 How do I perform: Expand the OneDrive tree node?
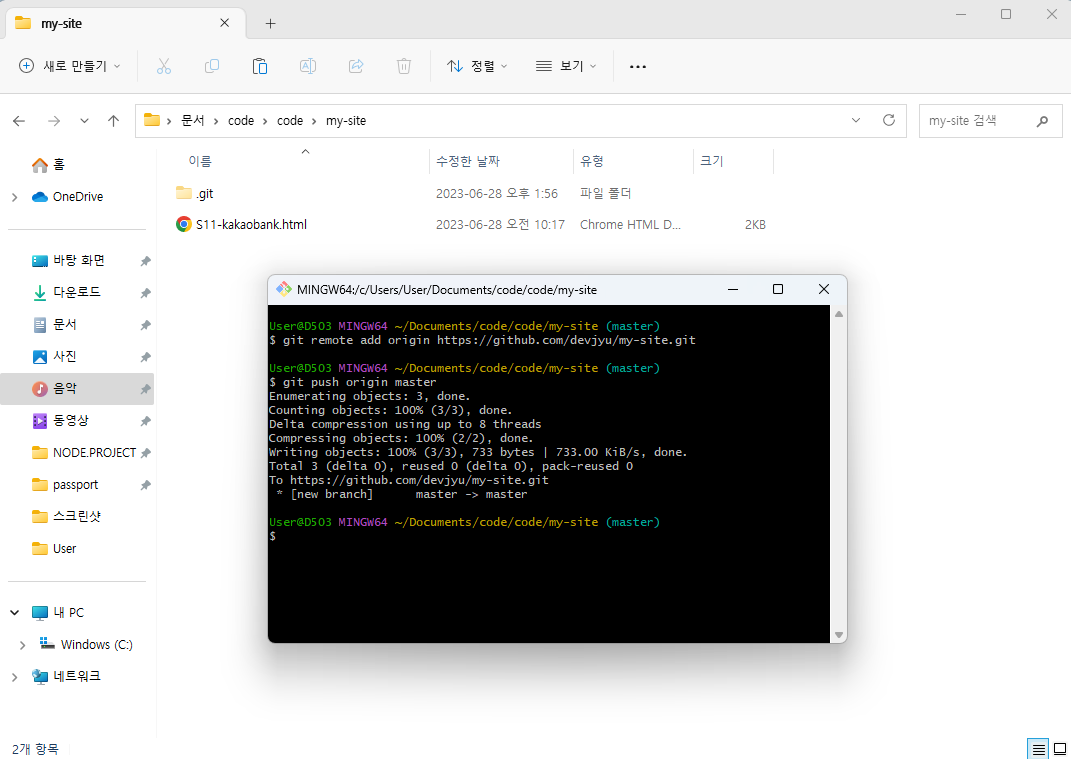(x=14, y=197)
